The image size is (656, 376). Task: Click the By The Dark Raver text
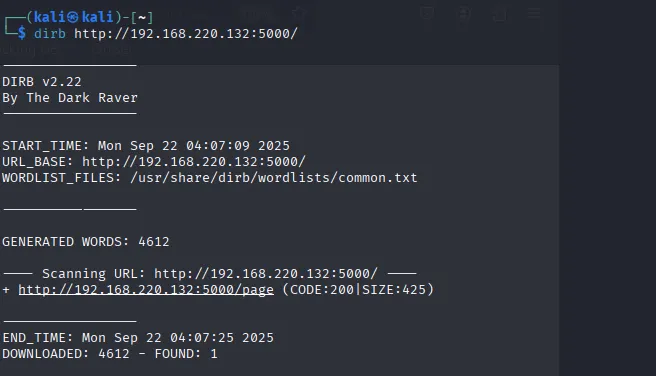coord(70,98)
